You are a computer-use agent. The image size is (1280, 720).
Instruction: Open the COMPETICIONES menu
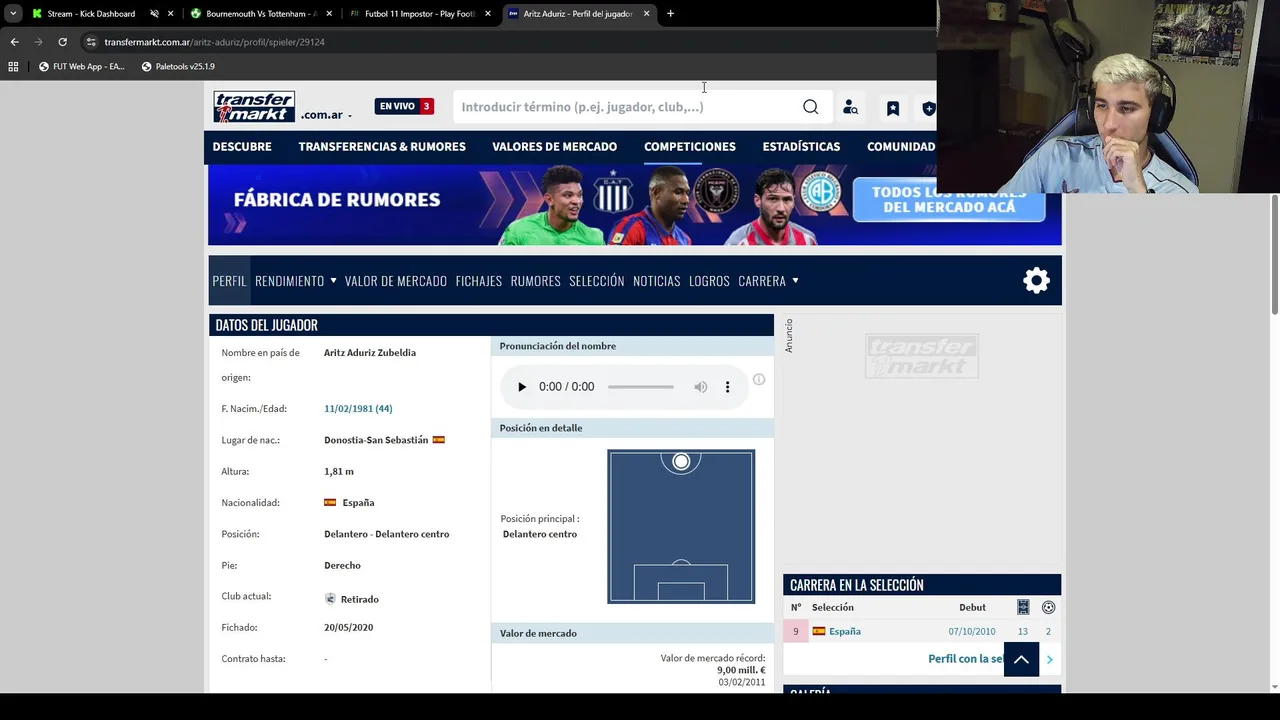click(690, 147)
